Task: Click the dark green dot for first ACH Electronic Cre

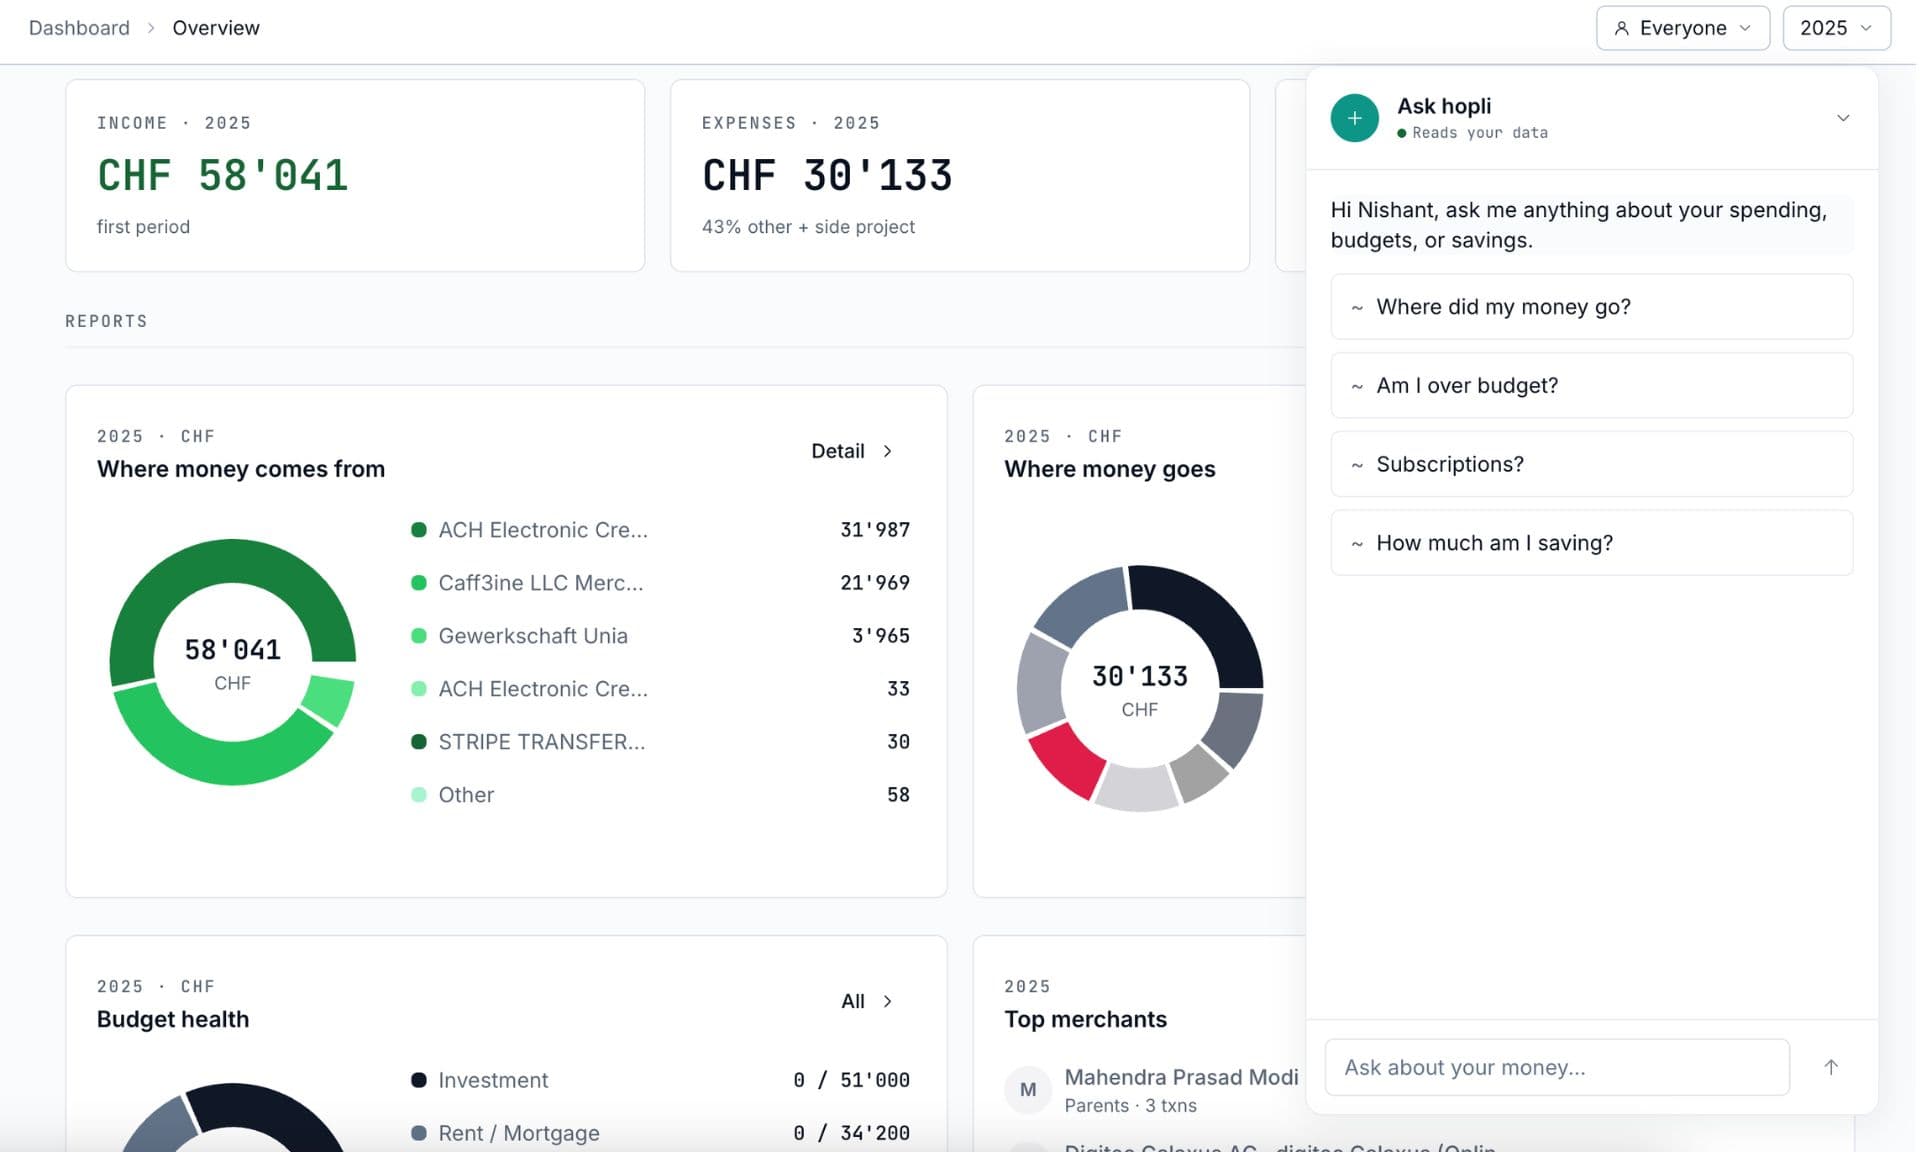Action: pyautogui.click(x=419, y=530)
